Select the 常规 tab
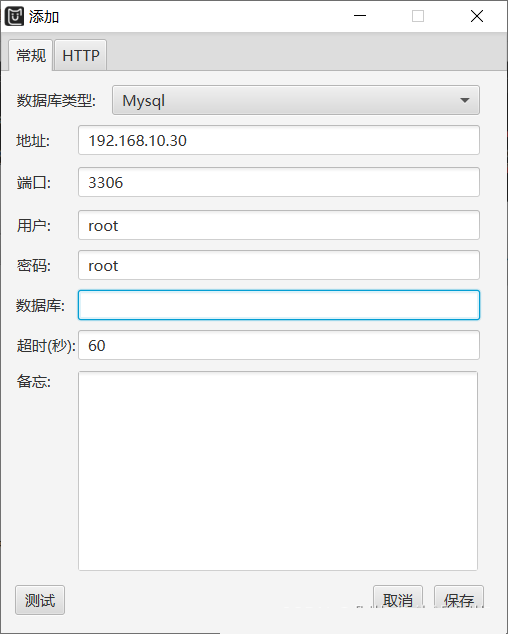This screenshot has height=634, width=514. [31, 55]
